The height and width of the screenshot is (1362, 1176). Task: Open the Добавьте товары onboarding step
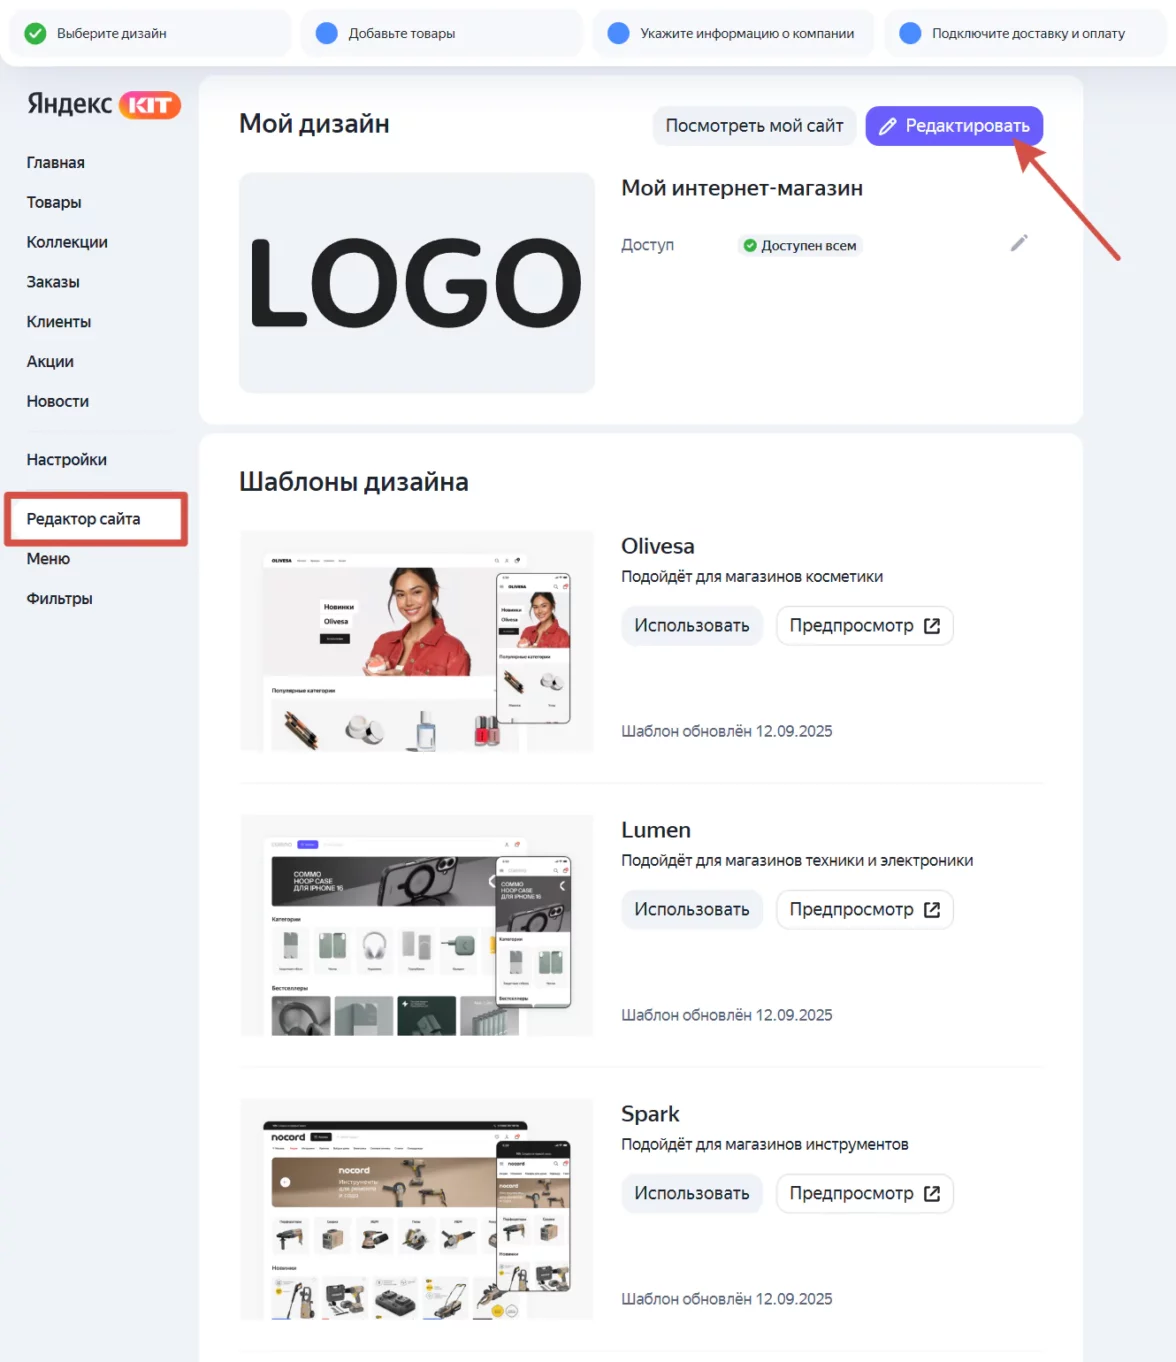pos(441,33)
